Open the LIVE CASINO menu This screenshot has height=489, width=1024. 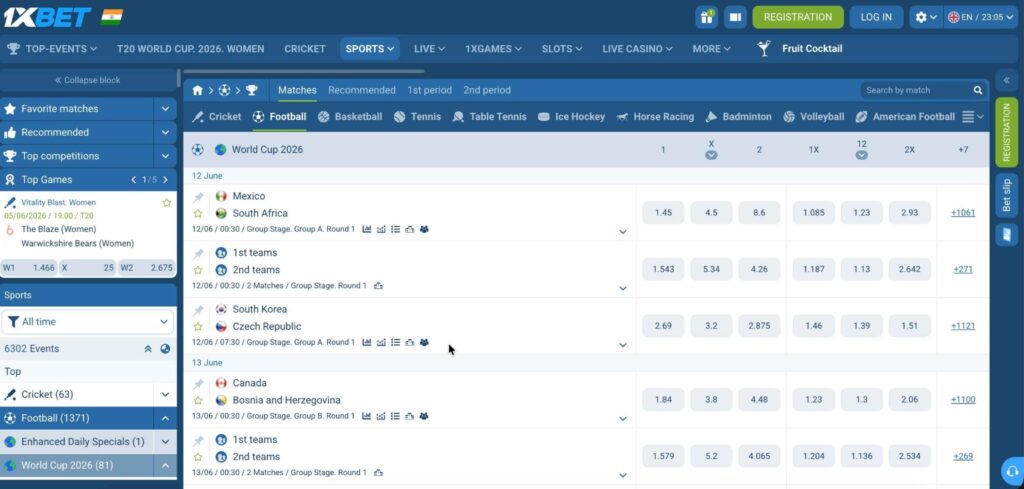click(637, 48)
